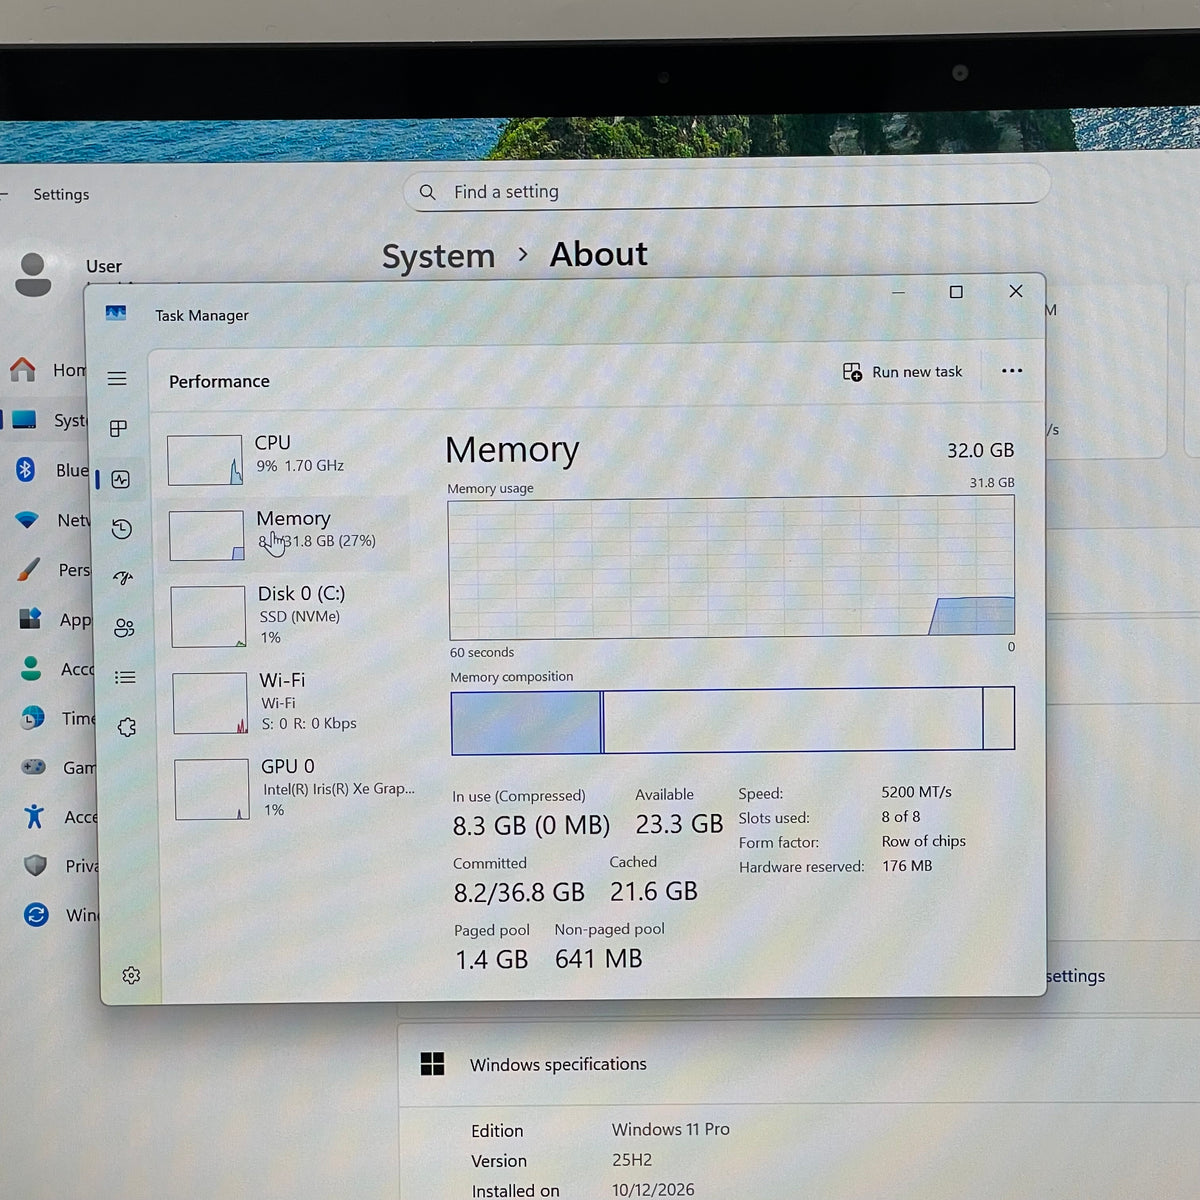The image size is (1200, 1200).
Task: Open the Startup apps page icon
Action: pyautogui.click(x=123, y=578)
